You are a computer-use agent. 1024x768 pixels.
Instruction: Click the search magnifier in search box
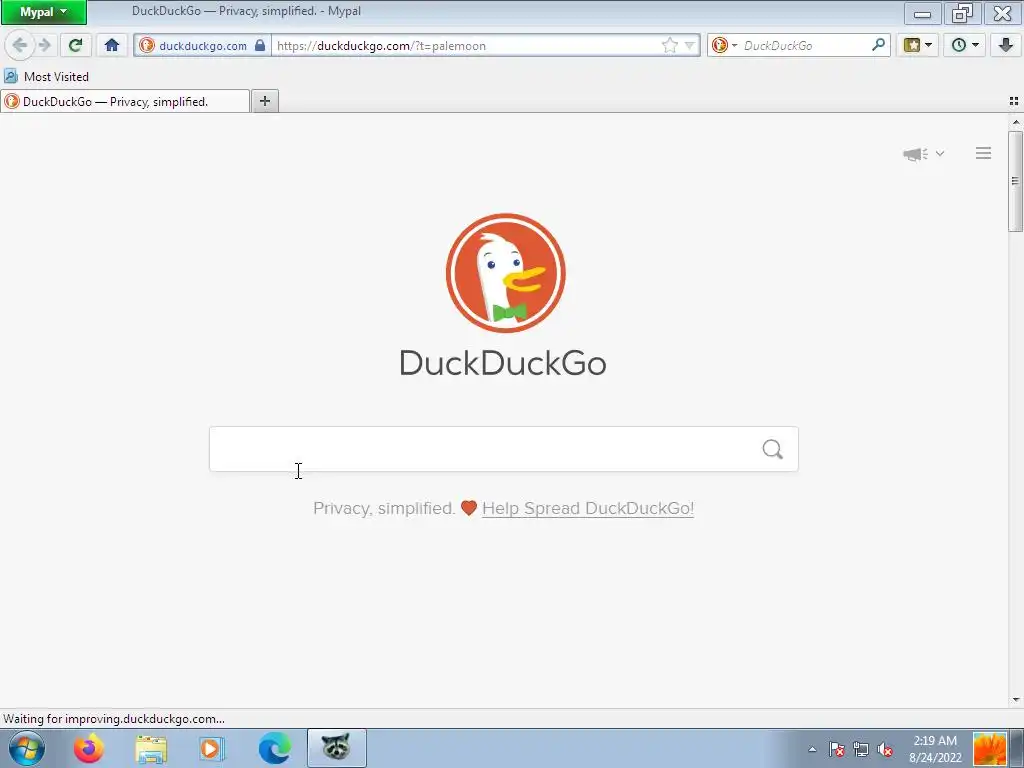(773, 449)
